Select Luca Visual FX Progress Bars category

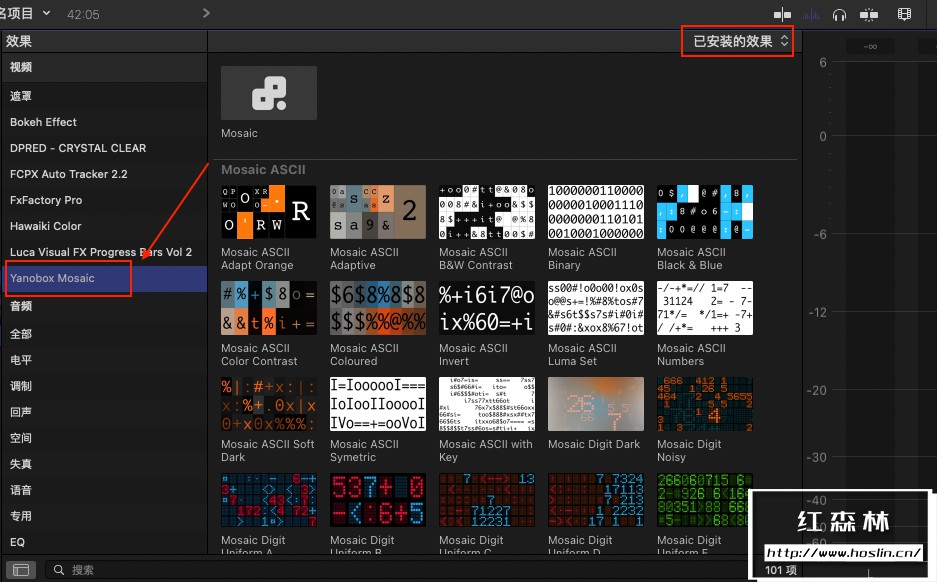103,252
